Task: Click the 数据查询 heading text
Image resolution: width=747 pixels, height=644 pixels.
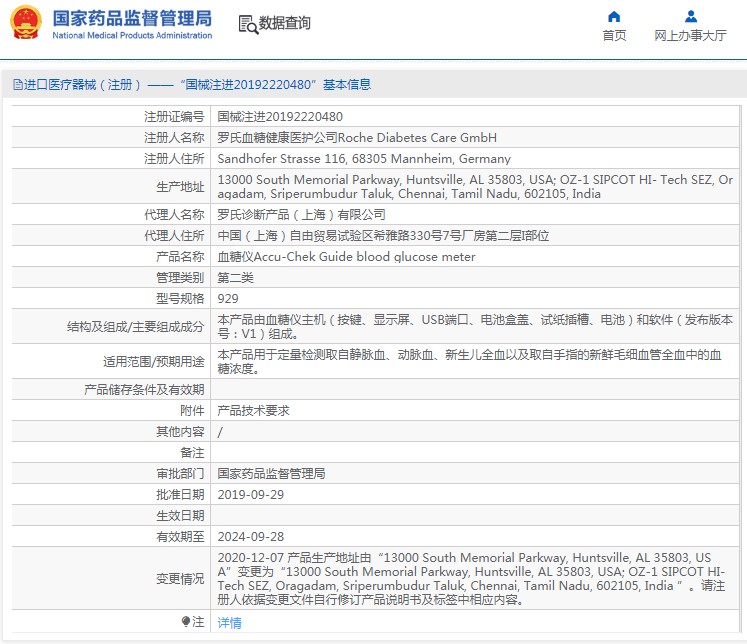Action: click(x=284, y=23)
